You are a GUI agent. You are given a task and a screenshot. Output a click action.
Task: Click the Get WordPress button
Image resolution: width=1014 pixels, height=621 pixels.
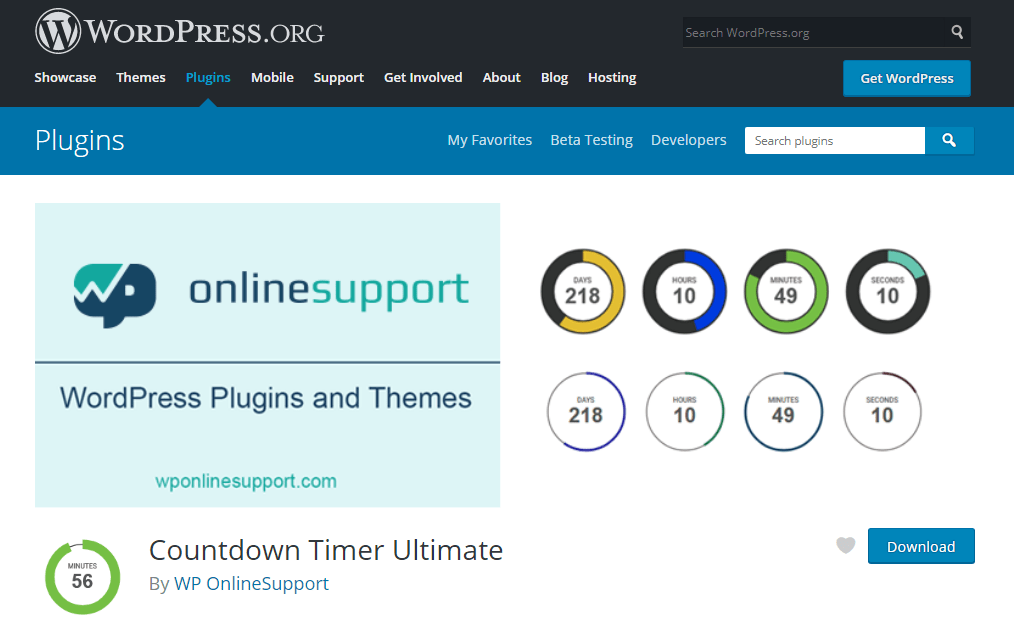pos(907,78)
